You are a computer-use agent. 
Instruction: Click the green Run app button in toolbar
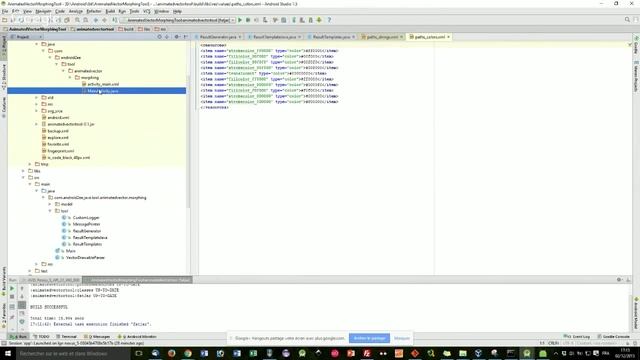[x=240, y=20]
